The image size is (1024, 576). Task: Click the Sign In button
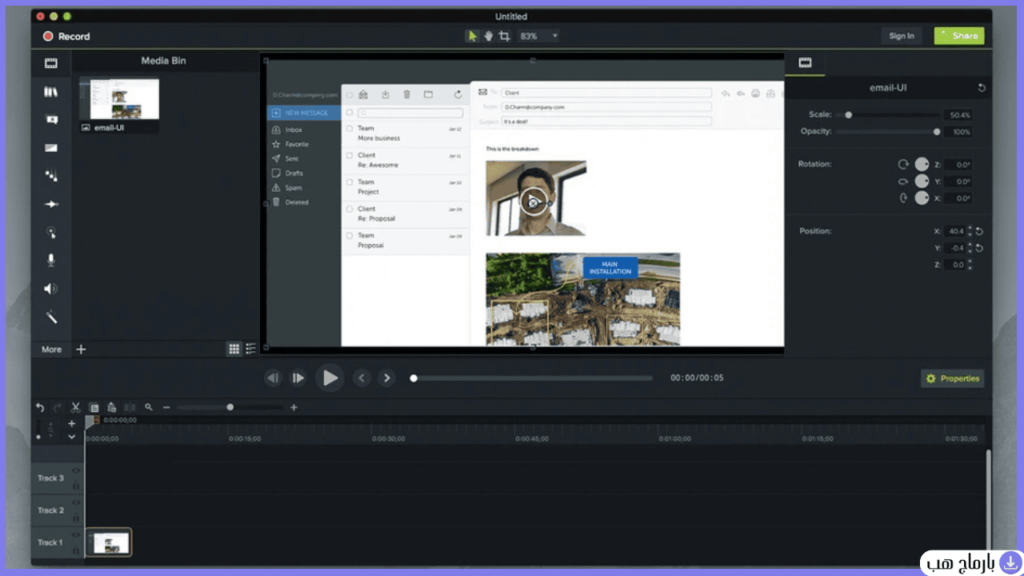(901, 36)
